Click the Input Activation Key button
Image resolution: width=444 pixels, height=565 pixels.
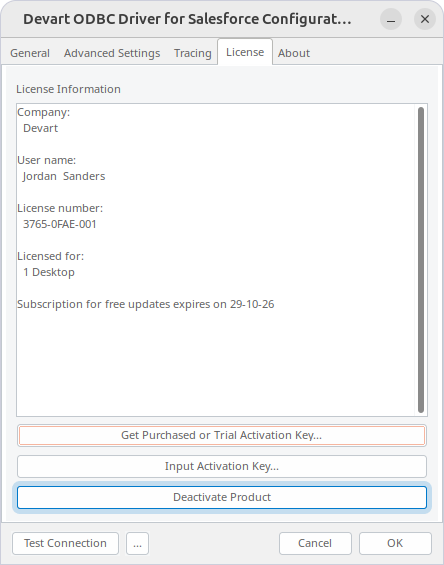(222, 466)
